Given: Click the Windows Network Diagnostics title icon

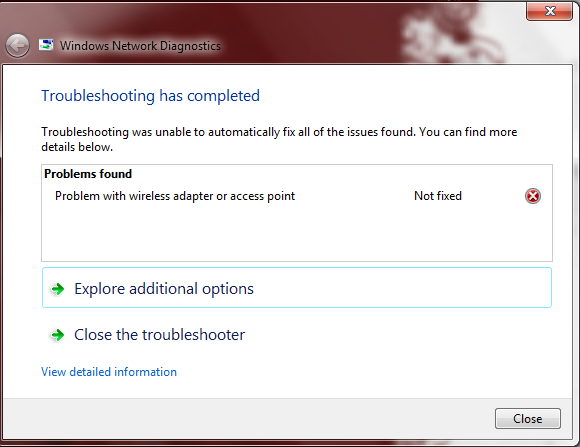Looking at the screenshot, I should pos(46,45).
